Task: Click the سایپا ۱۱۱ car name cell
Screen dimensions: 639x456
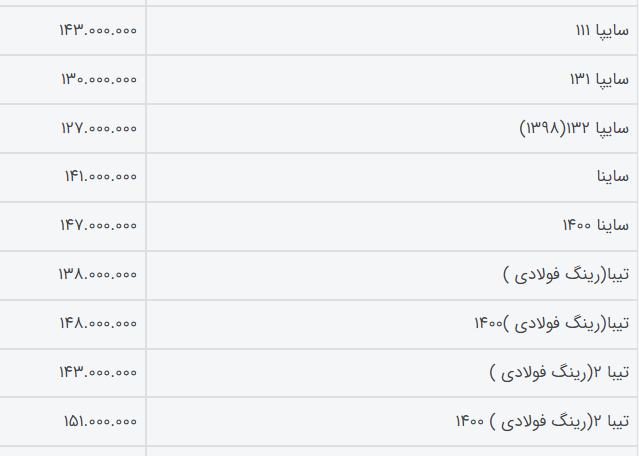Action: [x=602, y=30]
